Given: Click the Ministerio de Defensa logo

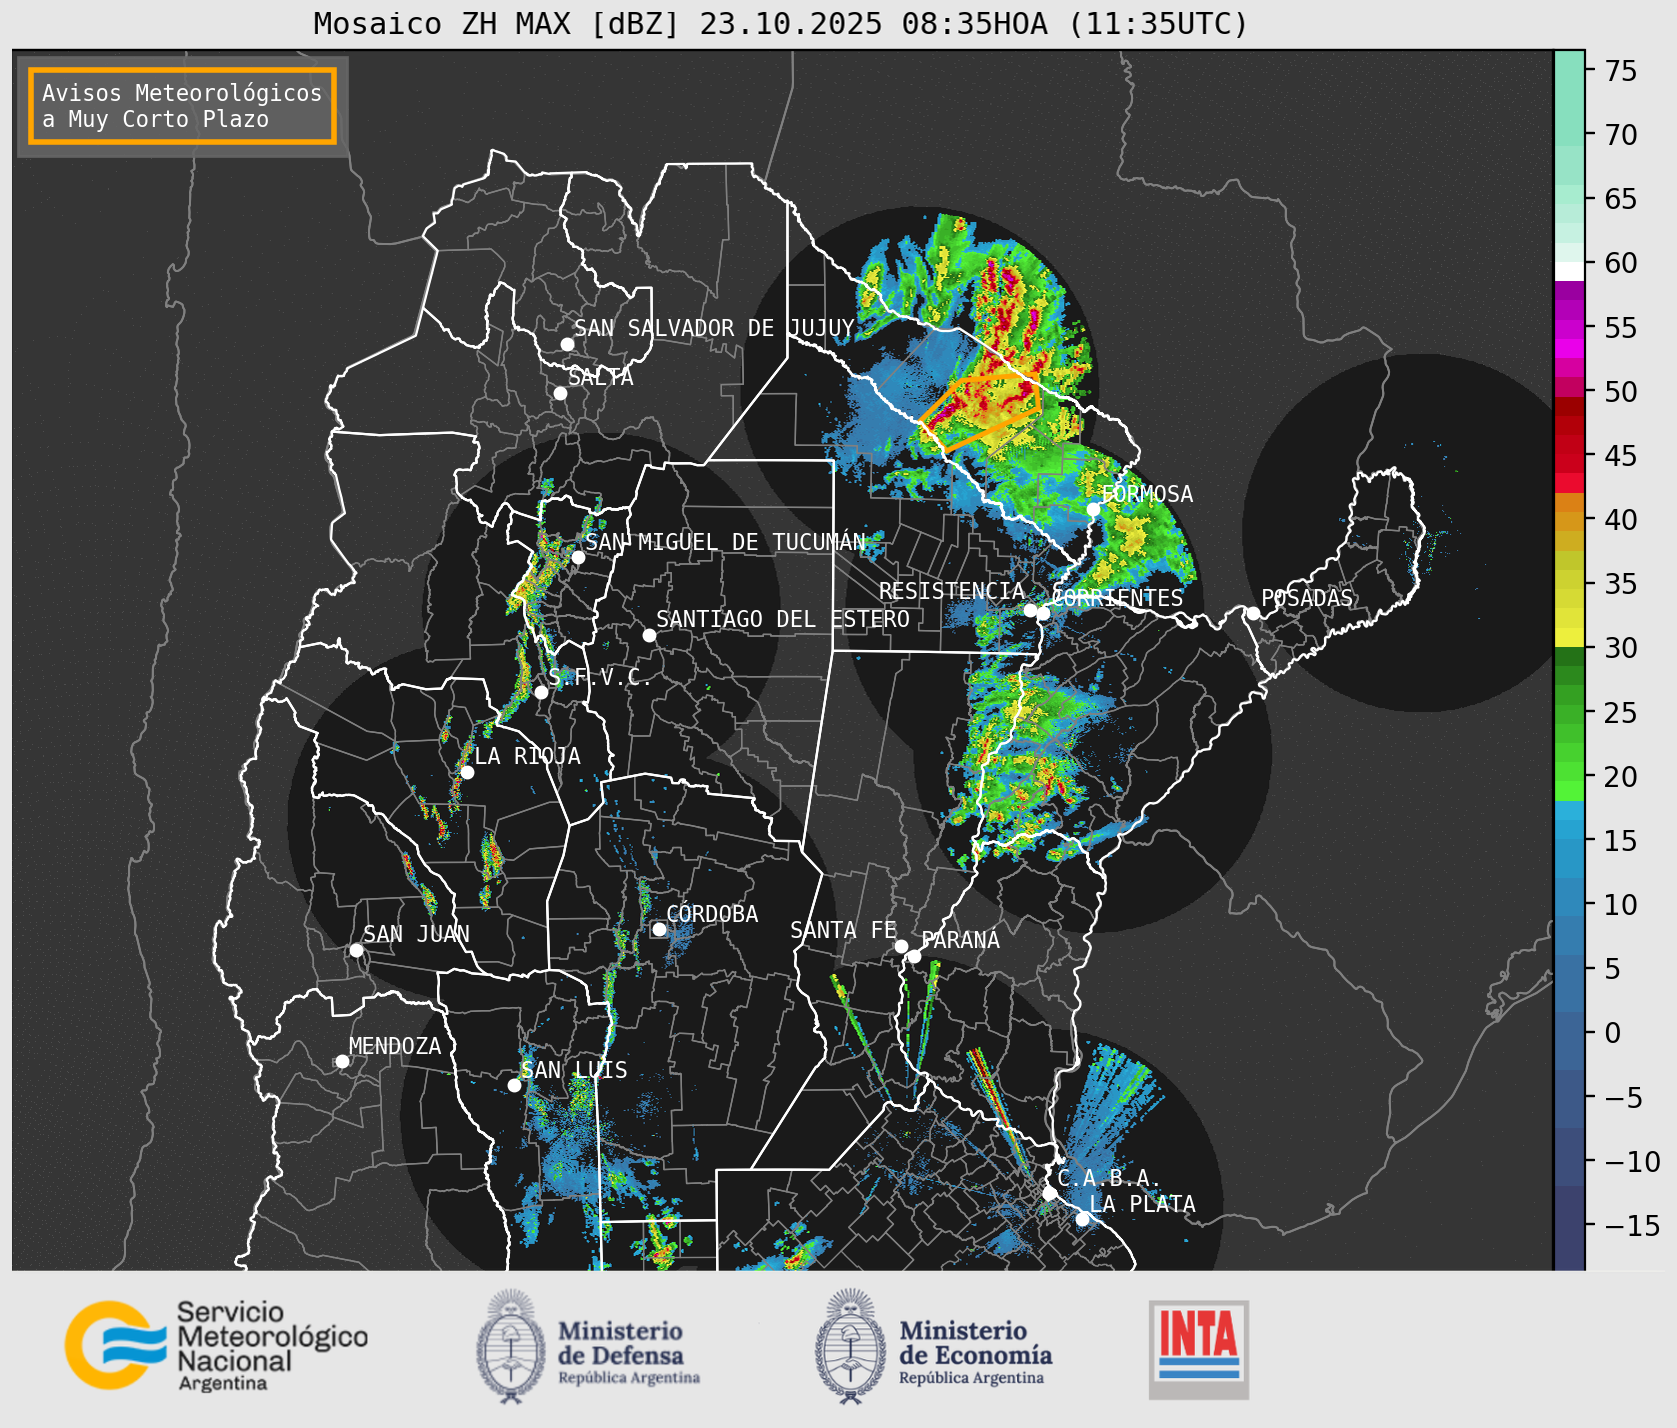Looking at the screenshot, I should (588, 1346).
